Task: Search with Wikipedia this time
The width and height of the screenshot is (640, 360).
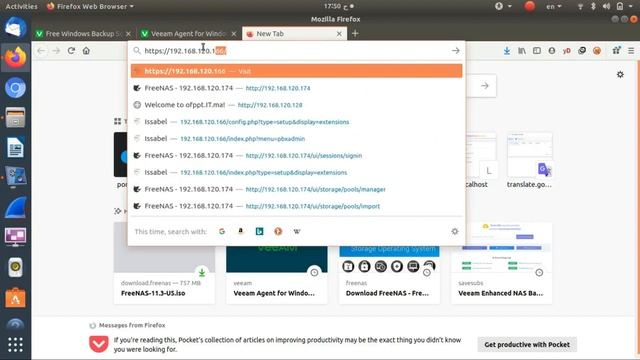Action: (297, 231)
